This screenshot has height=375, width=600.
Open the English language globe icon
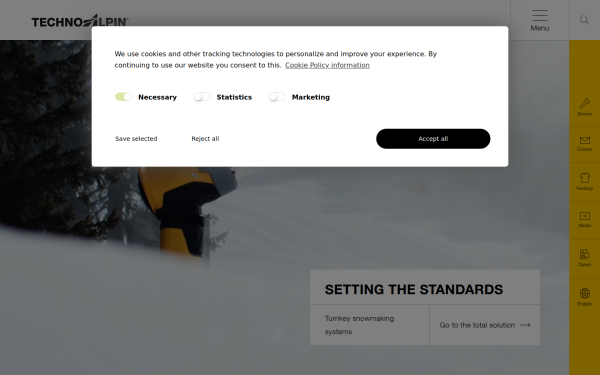(584, 293)
